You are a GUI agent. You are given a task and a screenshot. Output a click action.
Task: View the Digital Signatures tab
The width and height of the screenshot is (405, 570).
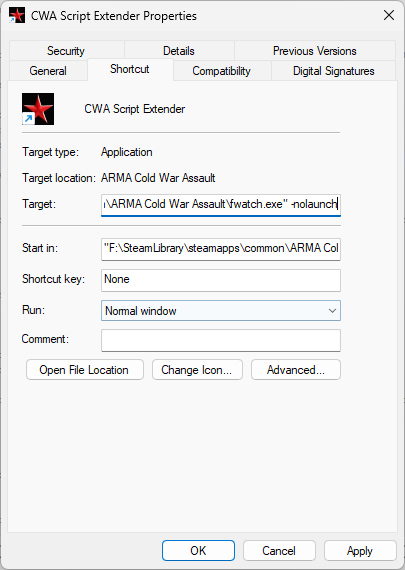tap(333, 71)
